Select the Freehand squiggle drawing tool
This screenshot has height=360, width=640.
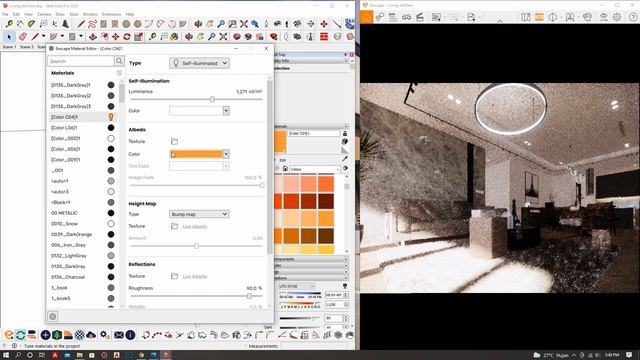pyautogui.click(x=92, y=24)
